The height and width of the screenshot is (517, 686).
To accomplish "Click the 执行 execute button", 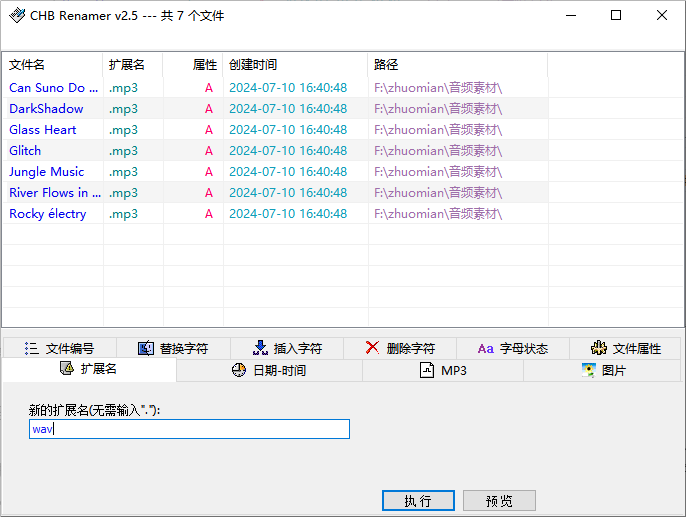I will pyautogui.click(x=418, y=500).
